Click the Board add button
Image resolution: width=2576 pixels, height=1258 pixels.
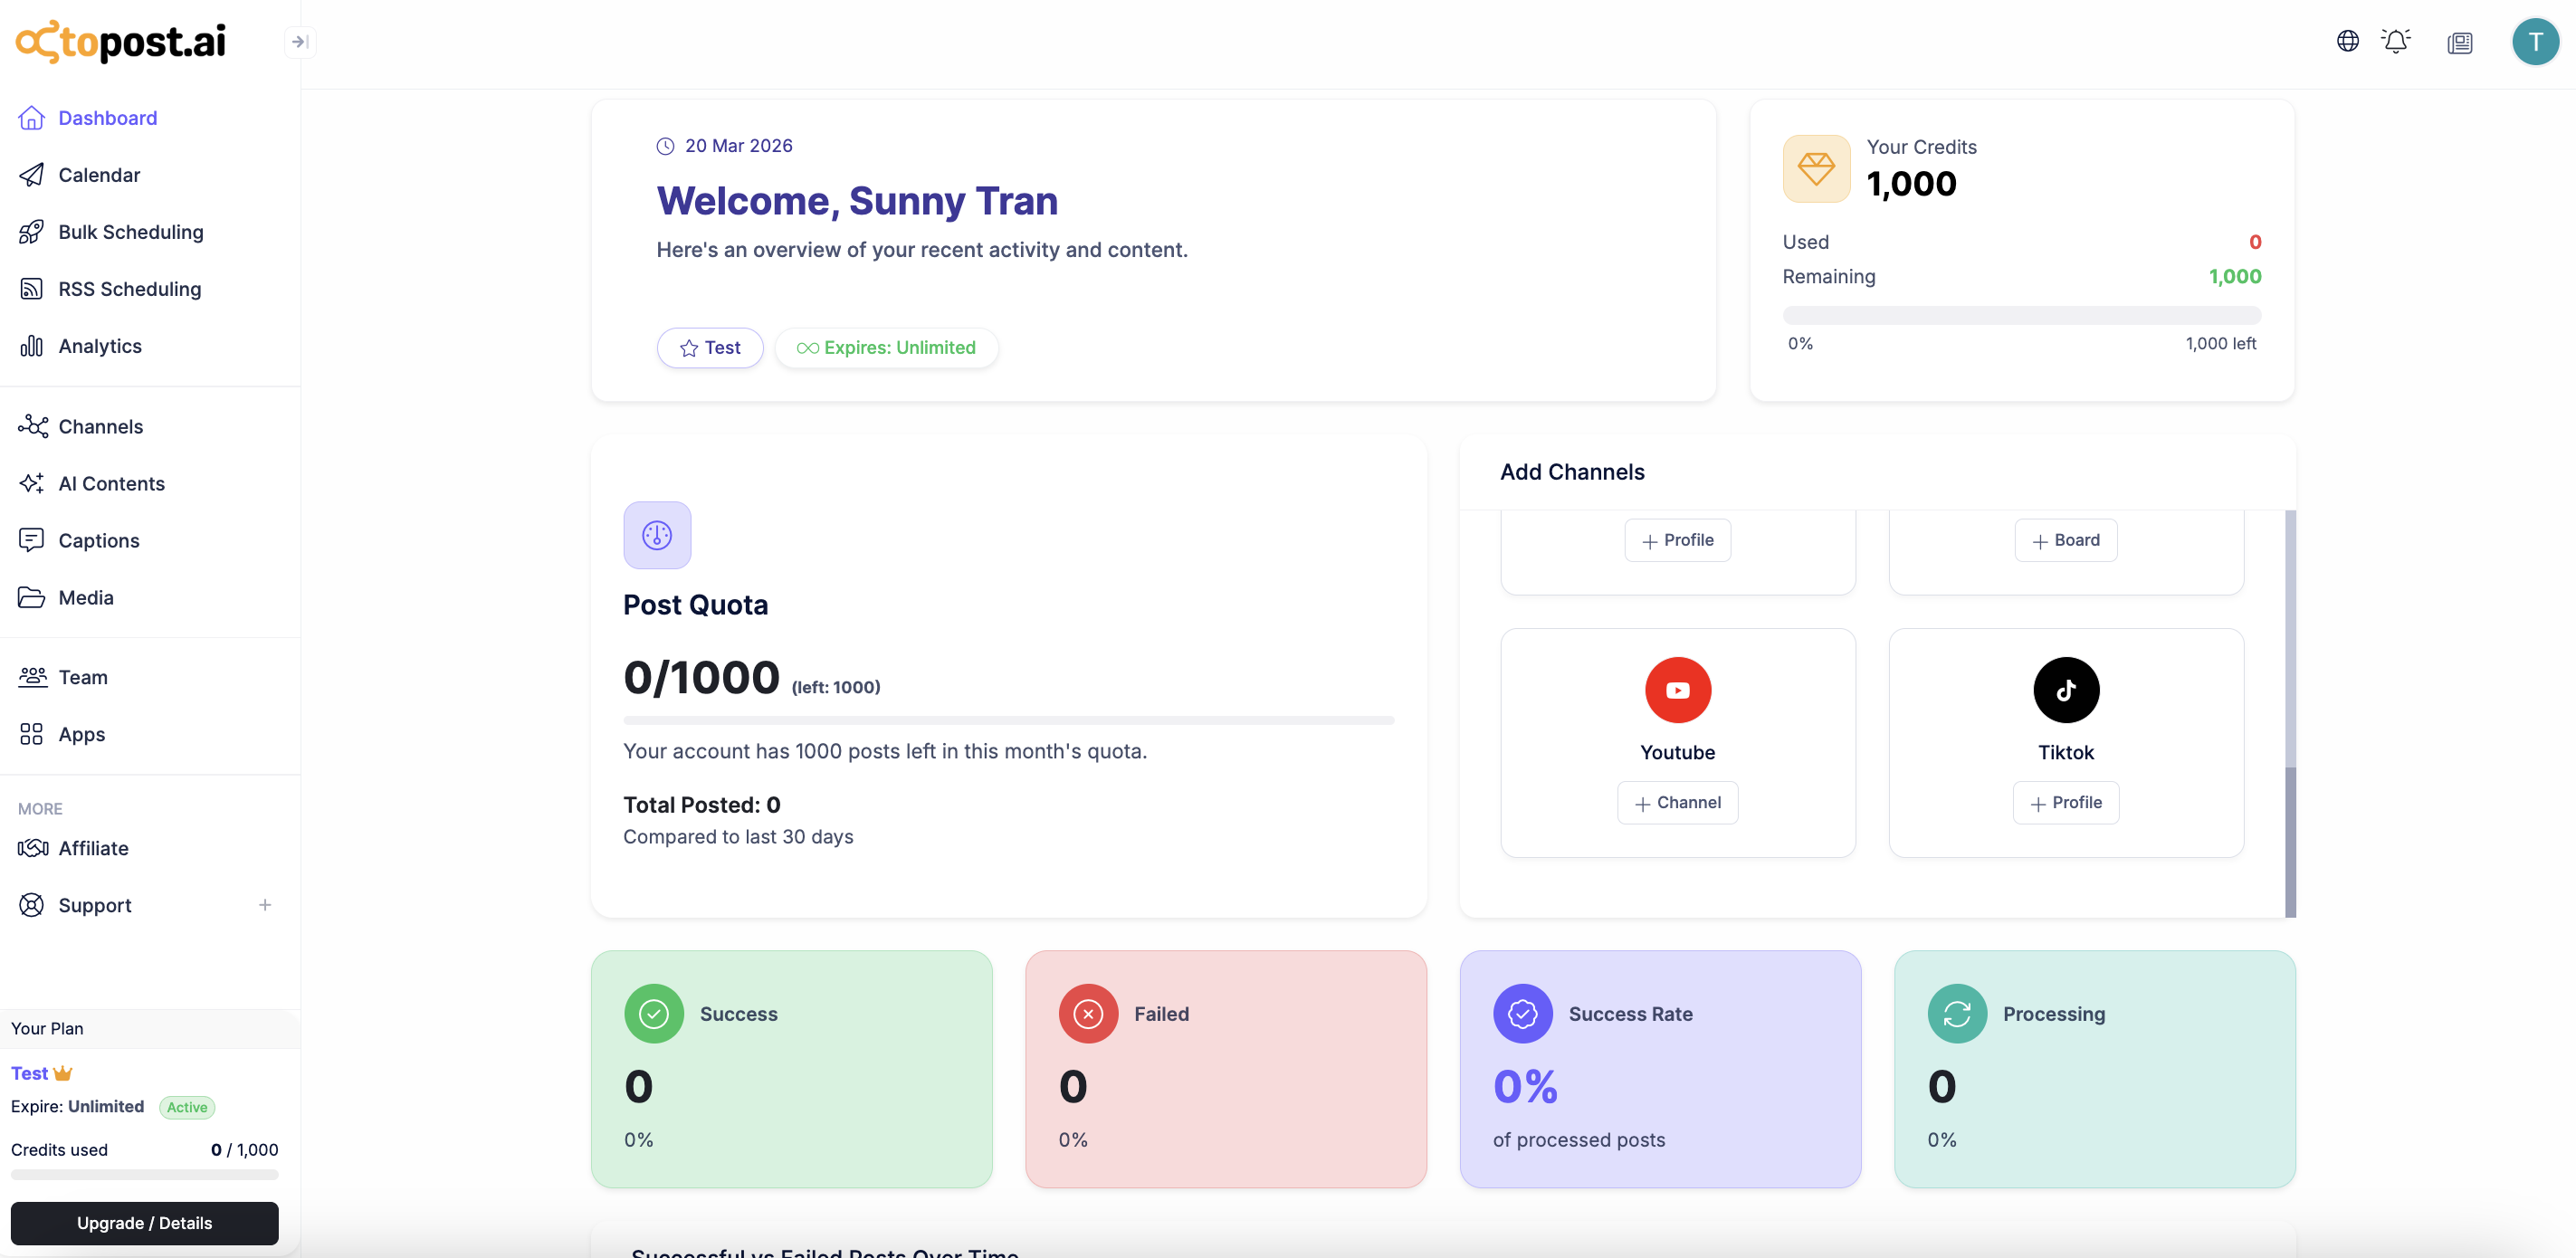(x=2065, y=540)
